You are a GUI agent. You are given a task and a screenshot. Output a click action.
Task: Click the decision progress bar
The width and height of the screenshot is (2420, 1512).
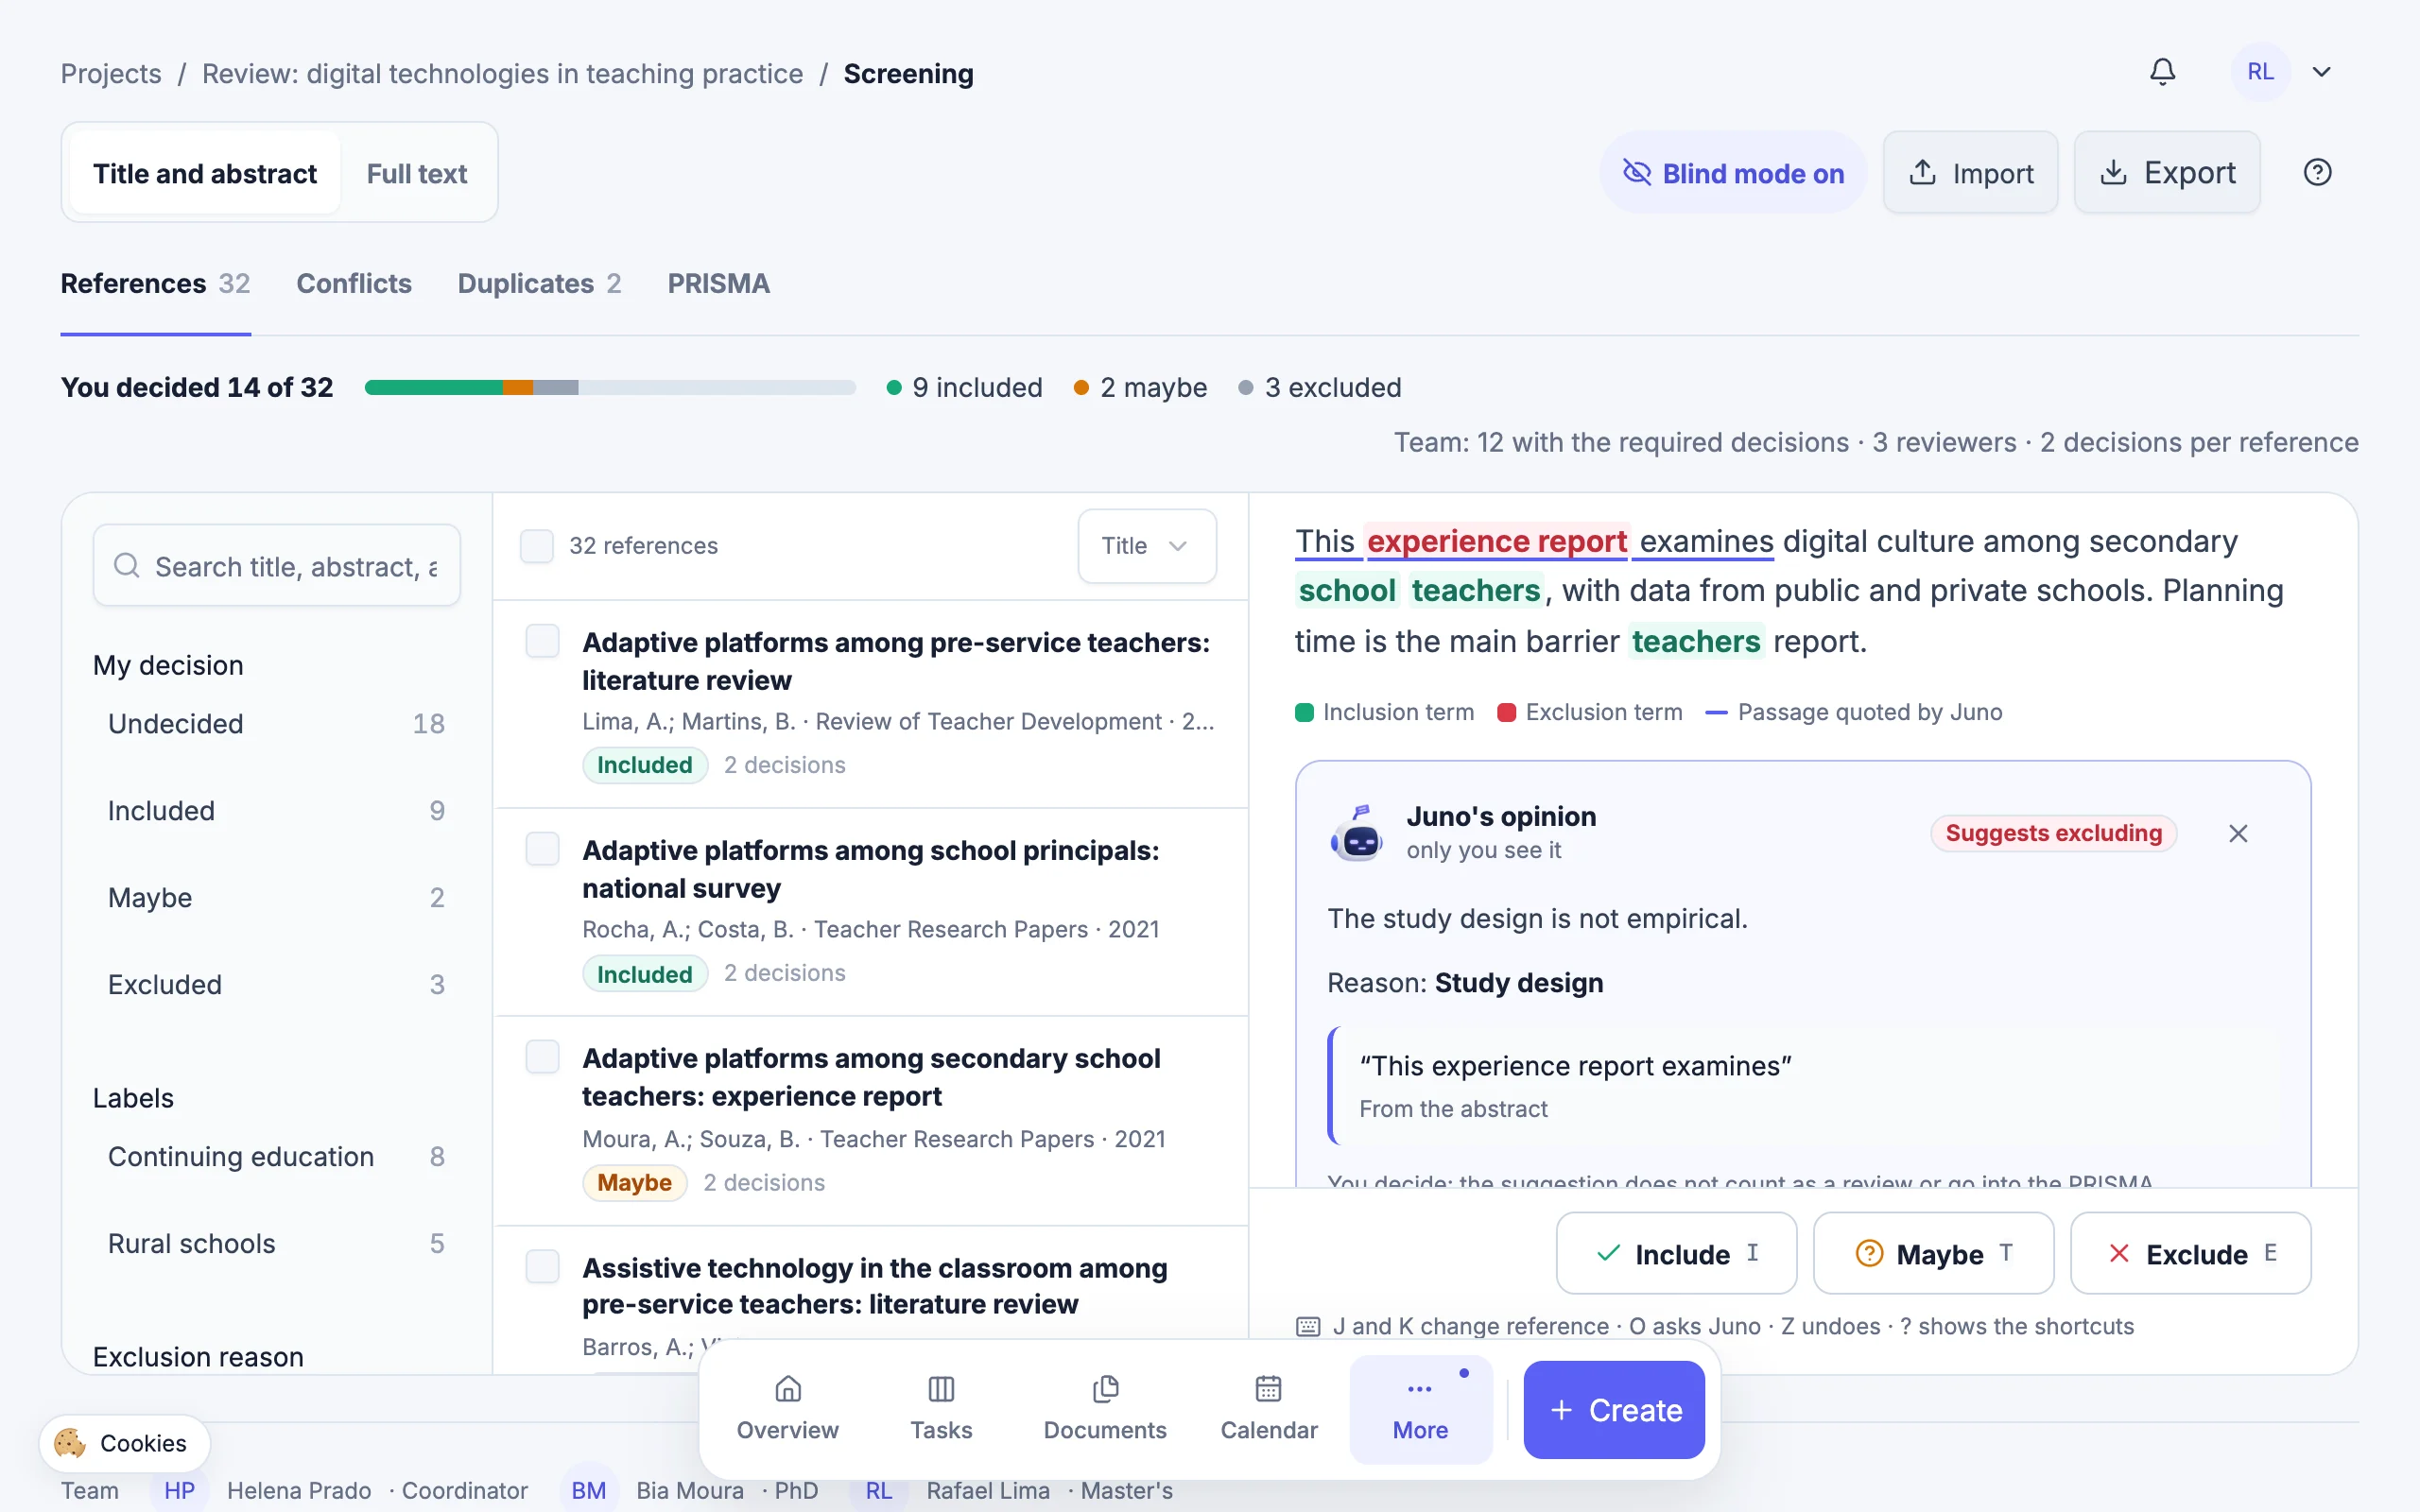pos(610,387)
